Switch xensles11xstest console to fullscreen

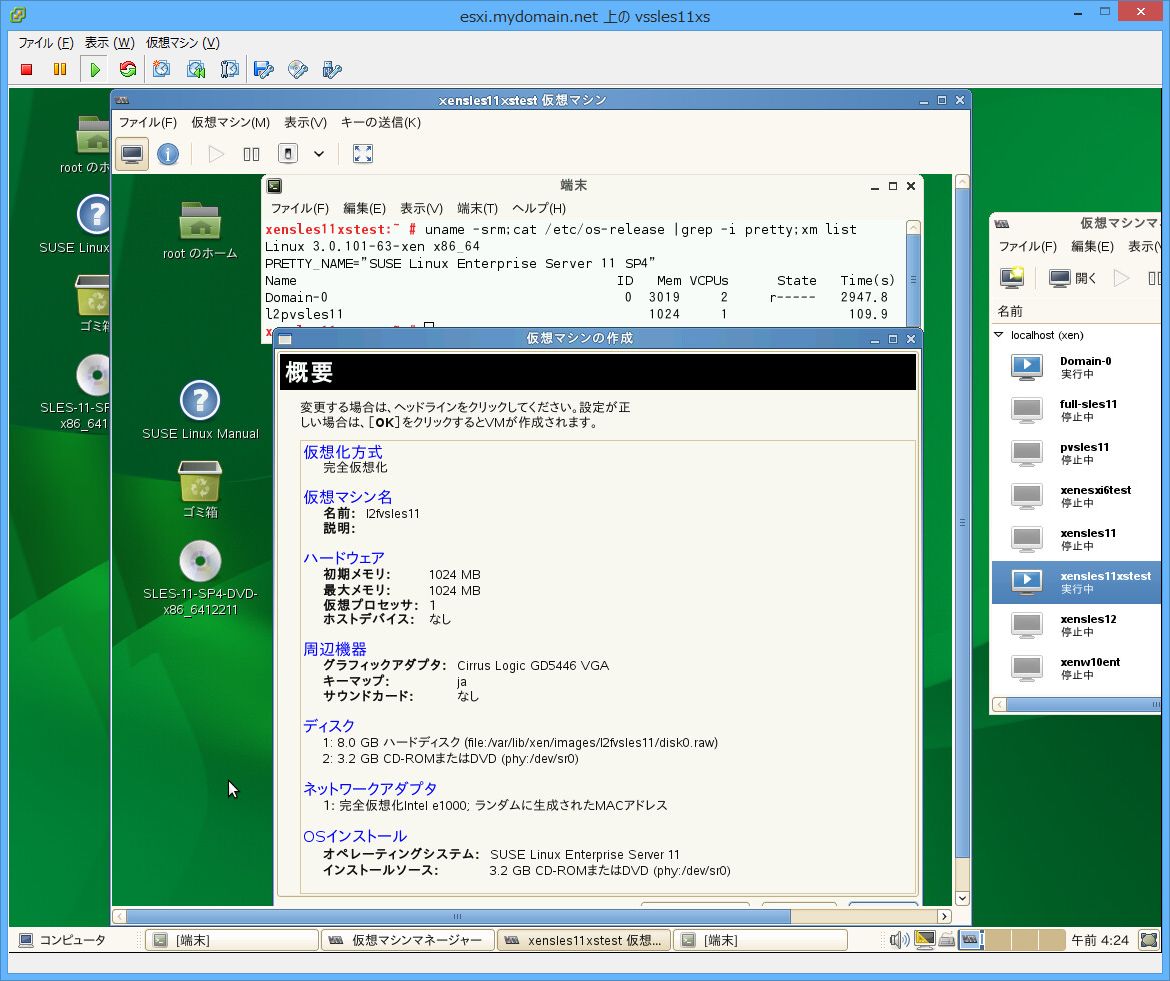click(363, 154)
